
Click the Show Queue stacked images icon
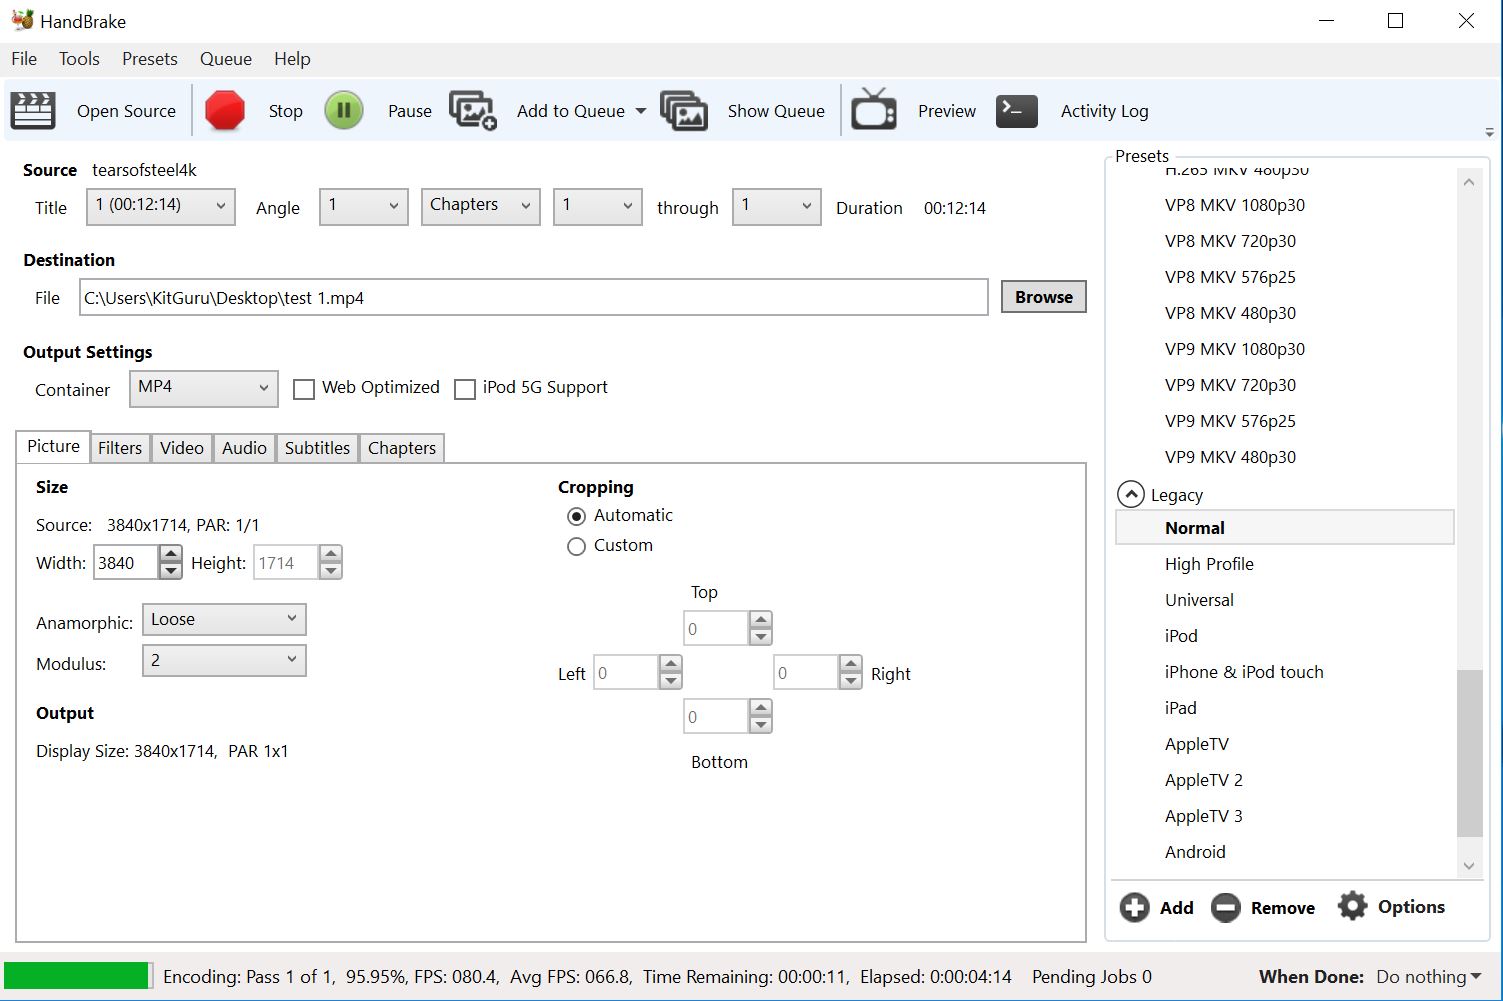684,110
